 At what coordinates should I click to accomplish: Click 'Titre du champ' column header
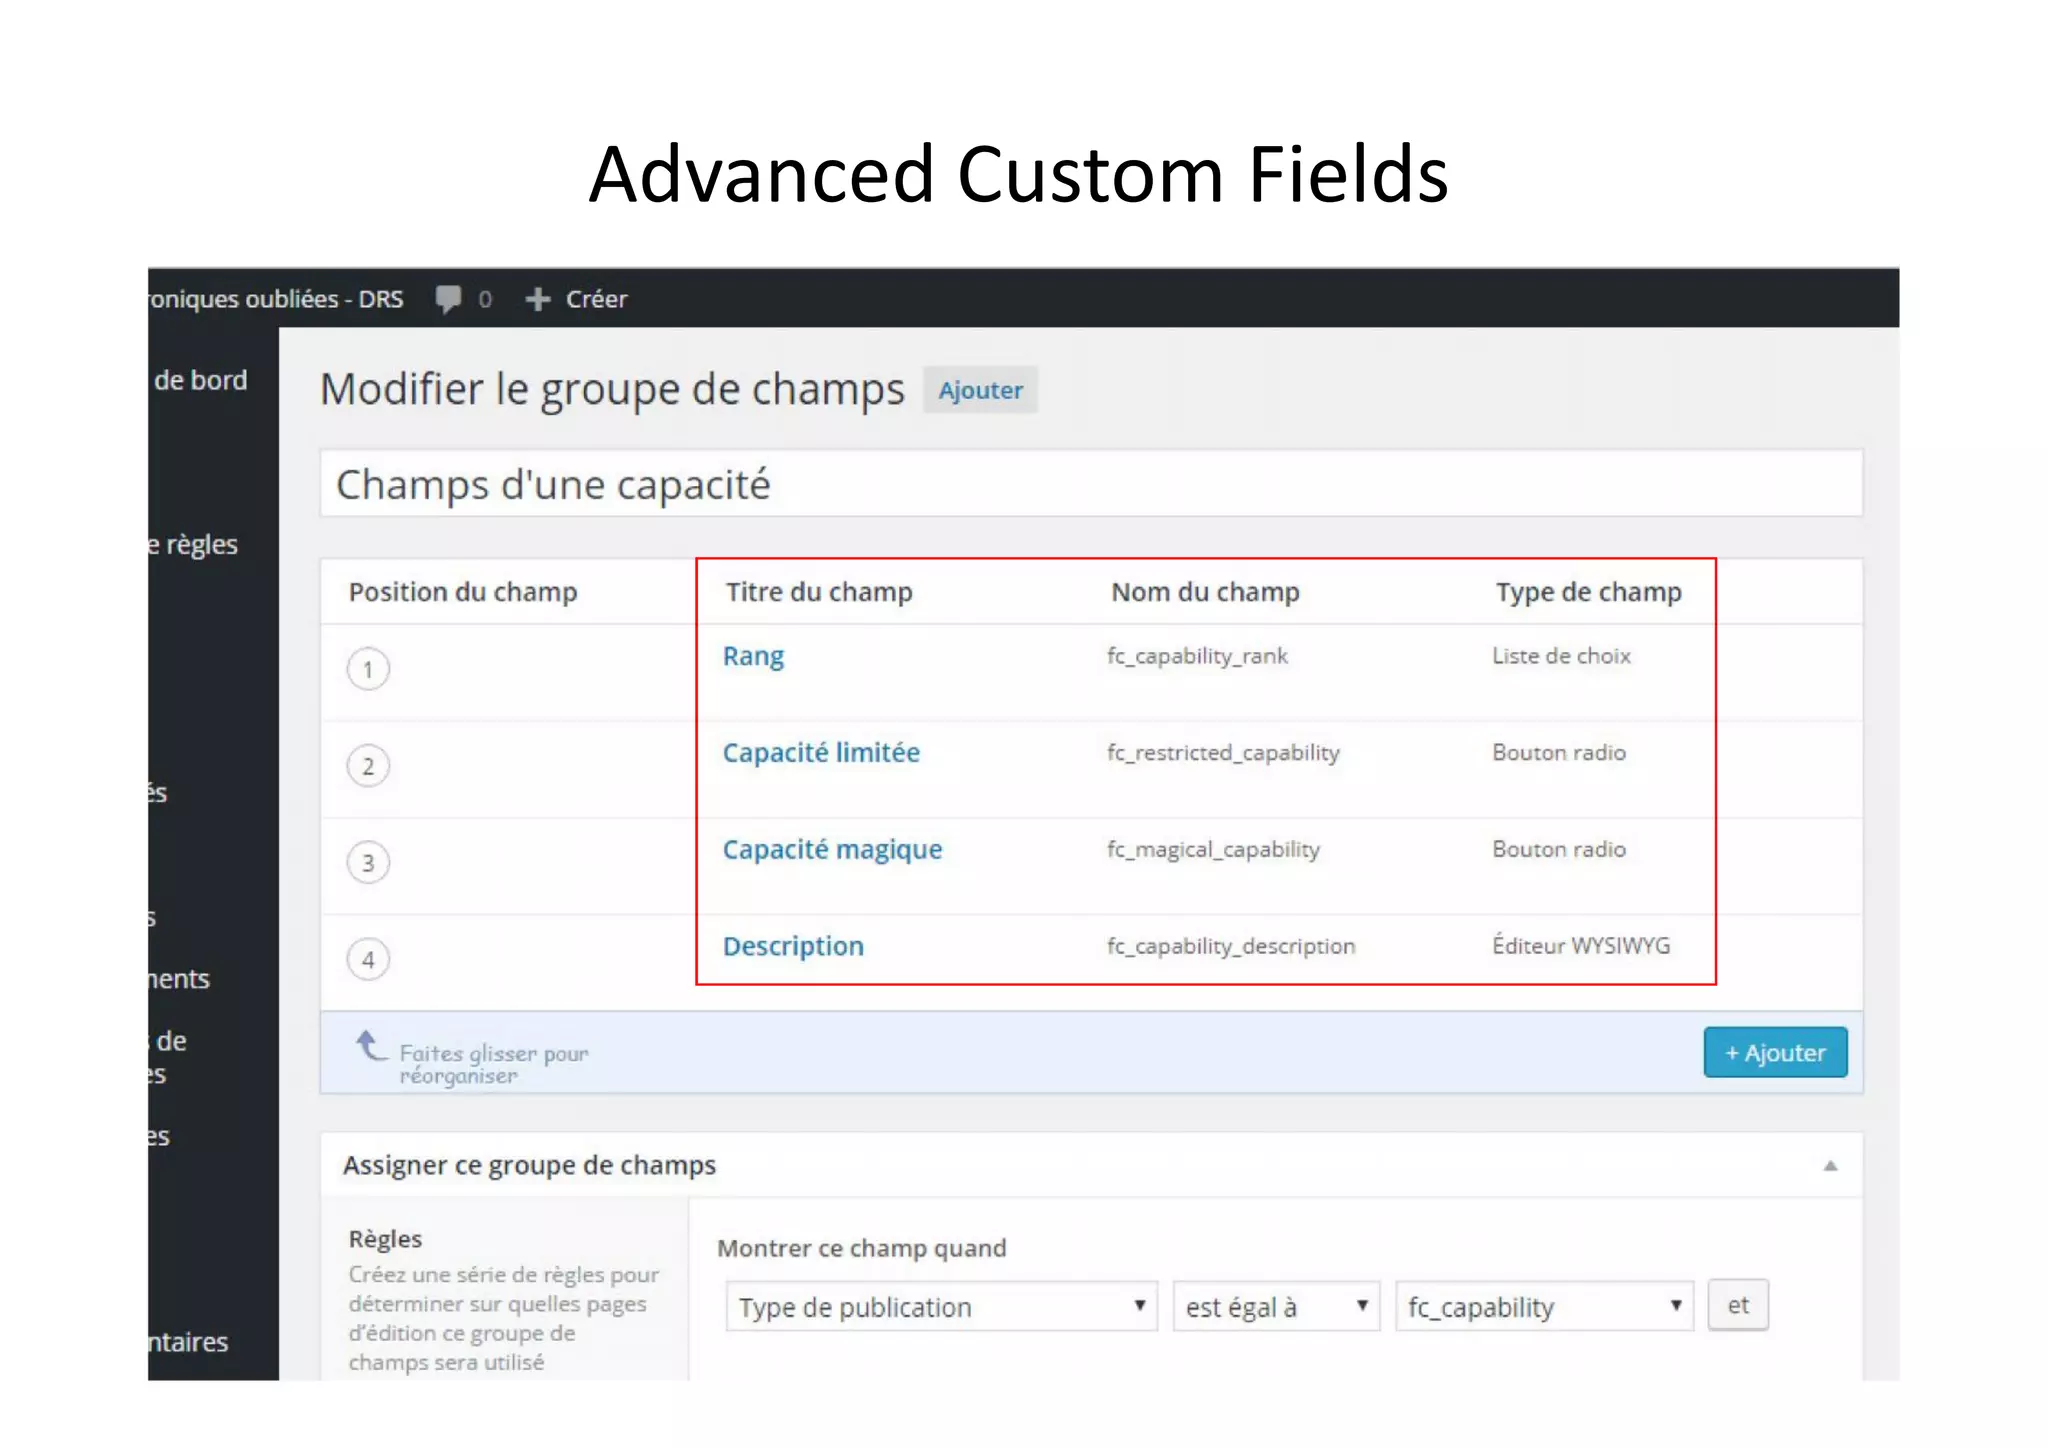click(819, 592)
